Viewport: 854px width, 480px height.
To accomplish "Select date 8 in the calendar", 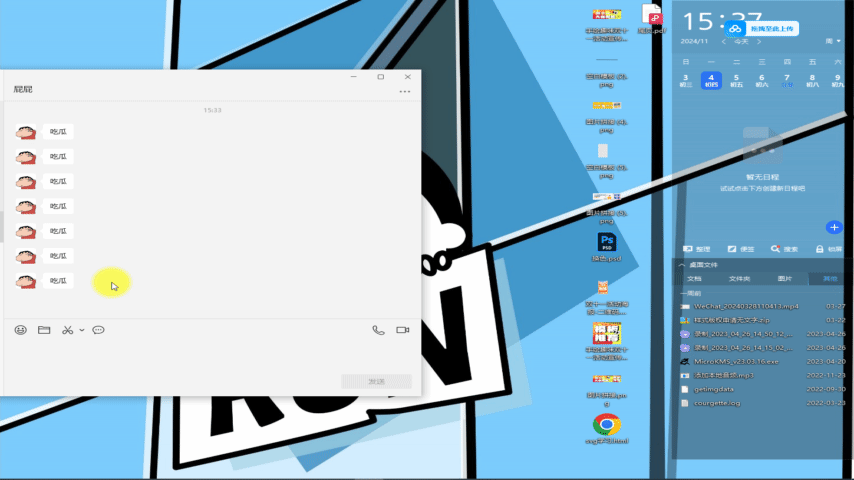I will (x=812, y=81).
